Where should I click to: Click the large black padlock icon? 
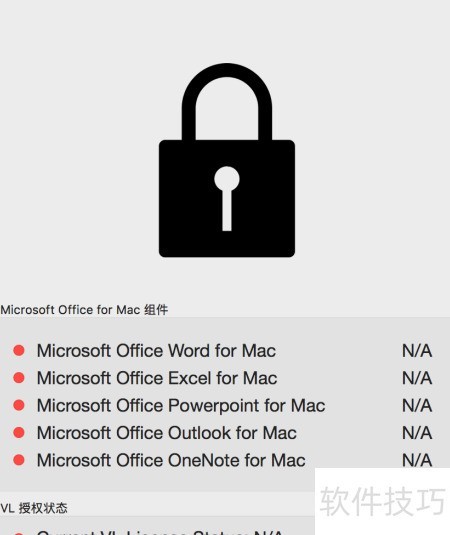(x=227, y=160)
